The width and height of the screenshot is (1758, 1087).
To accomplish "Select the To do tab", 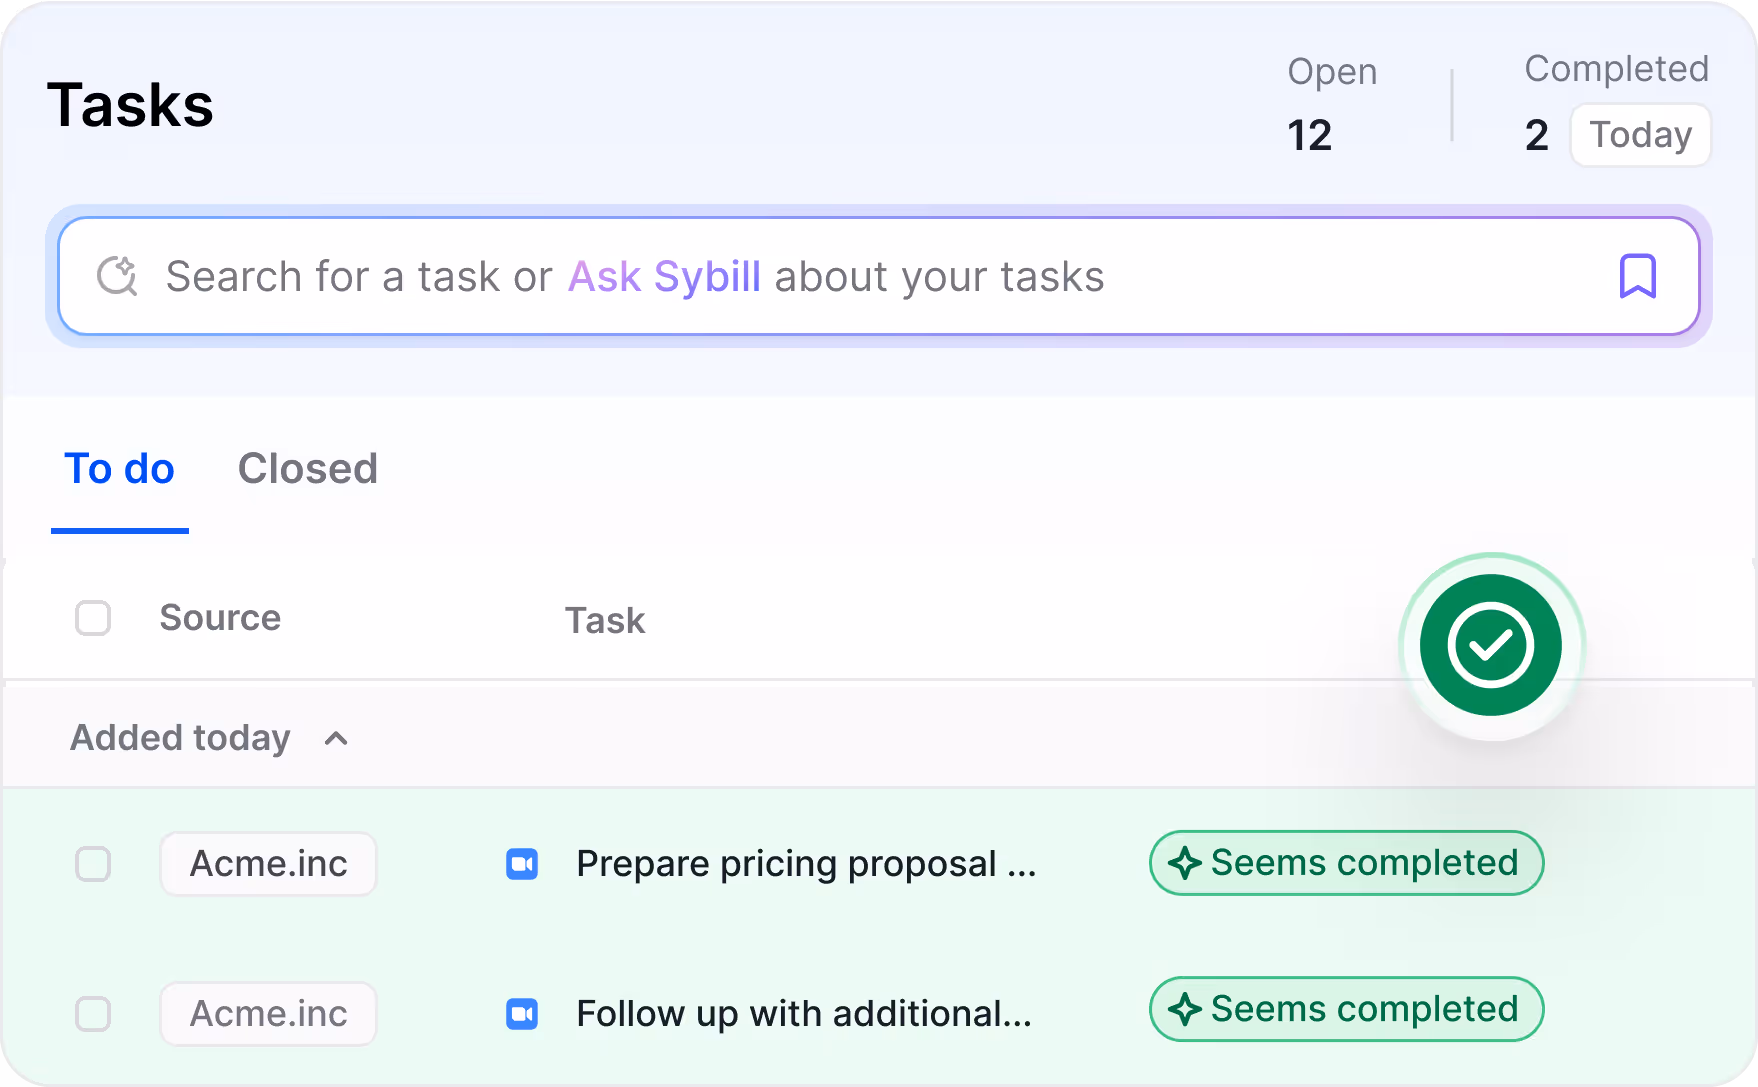I will 120,469.
